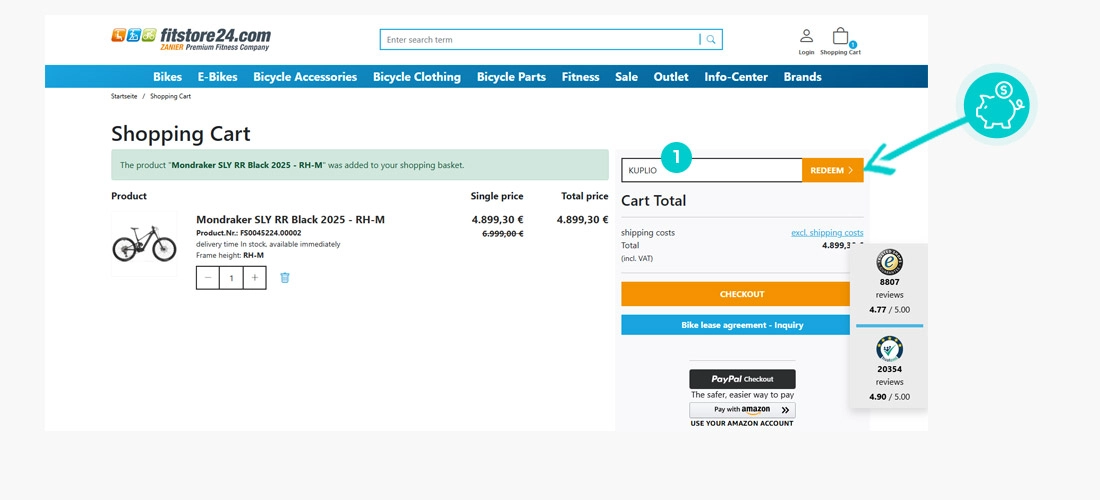Image resolution: width=1100 pixels, height=500 pixels.
Task: Open the Brands menu item
Action: [803, 76]
